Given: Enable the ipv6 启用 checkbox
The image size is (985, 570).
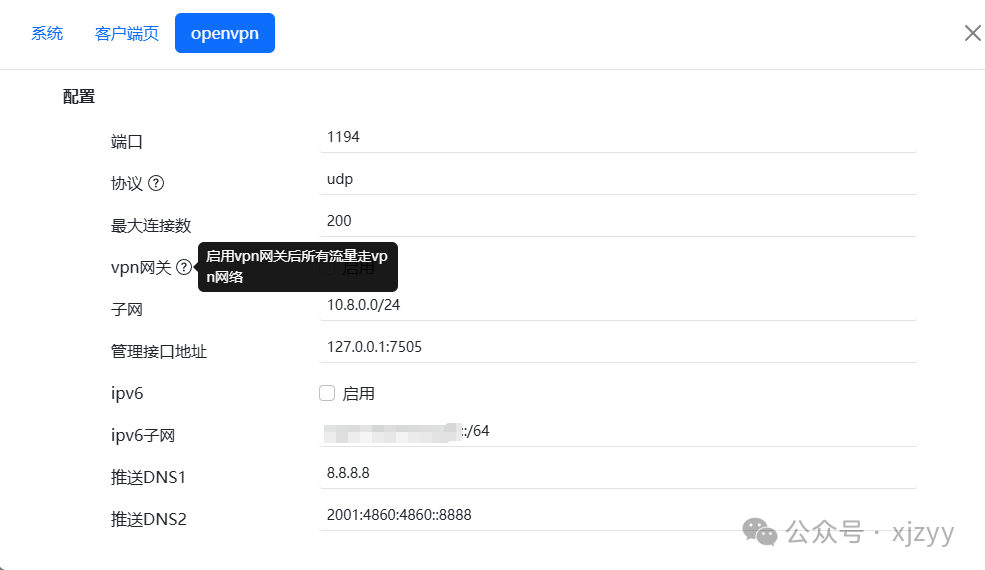Looking at the screenshot, I should [x=327, y=393].
